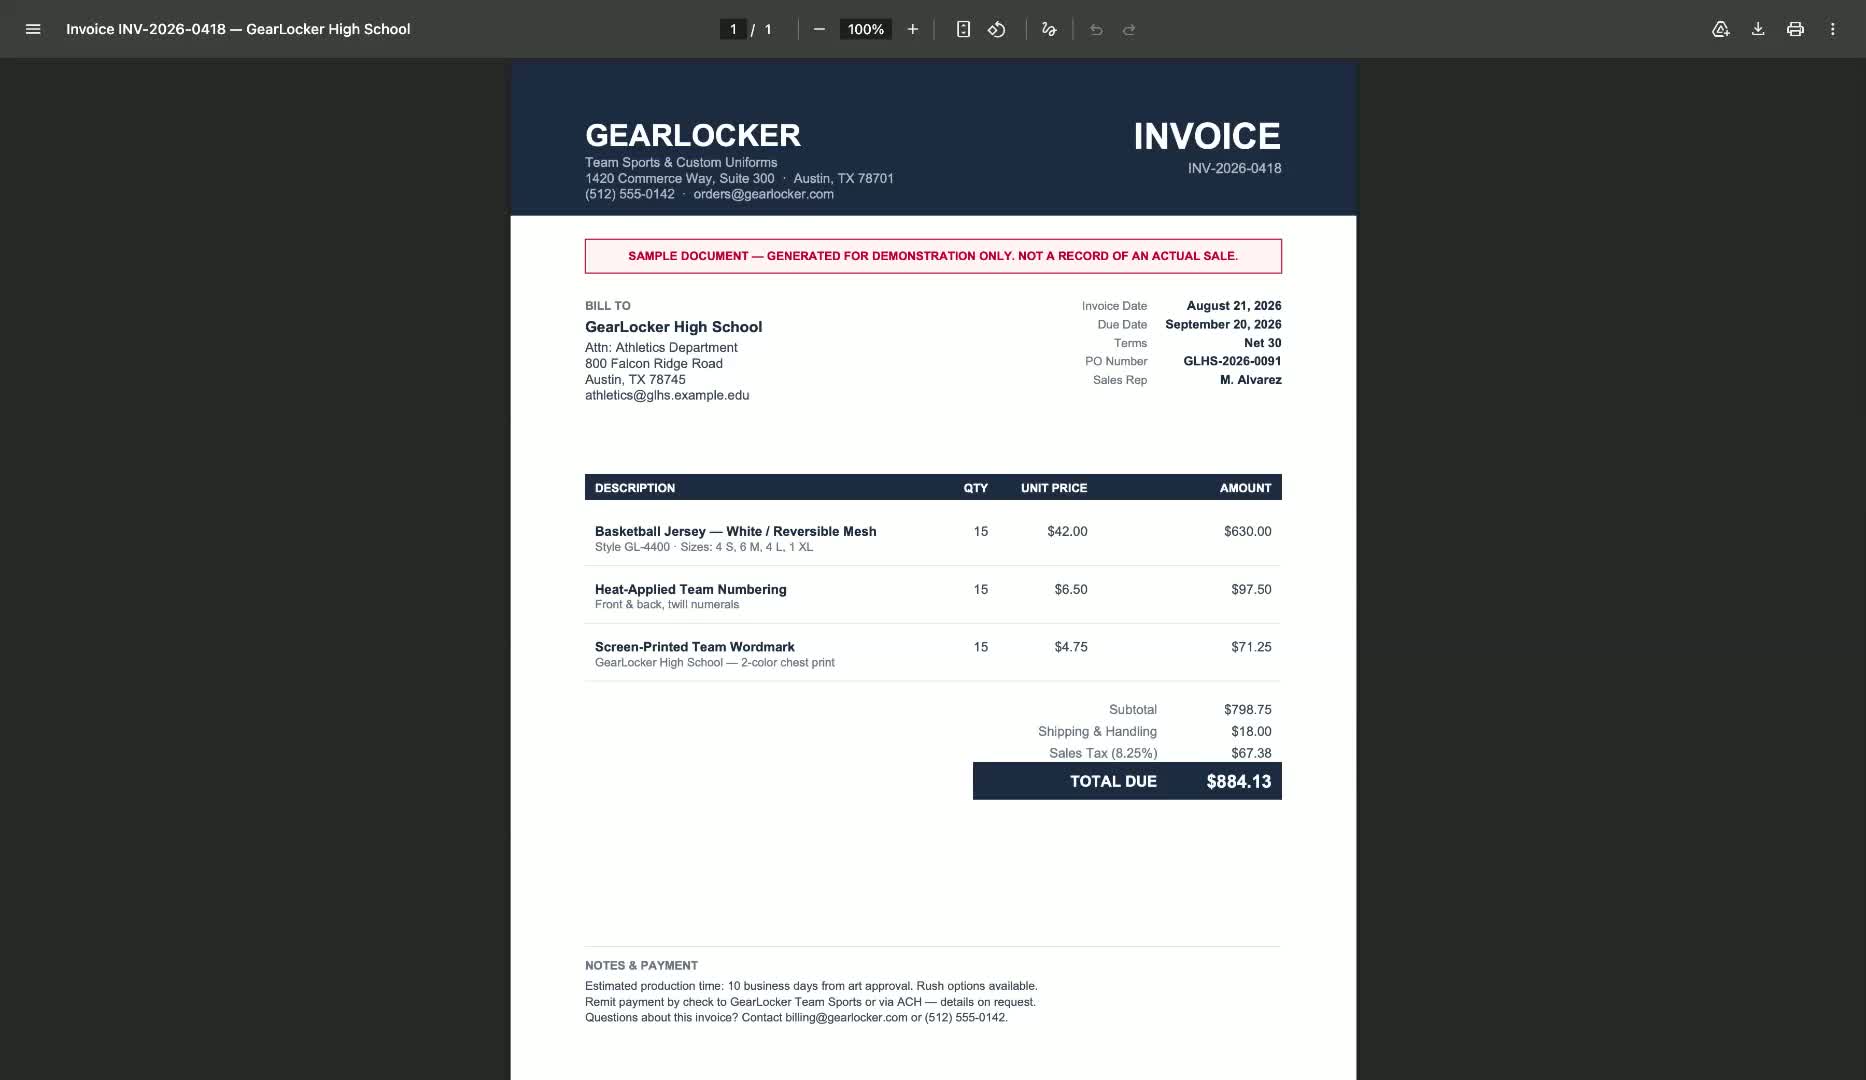This screenshot has height=1080, width=1866.
Task: Download the invoice PDF
Action: coord(1758,29)
